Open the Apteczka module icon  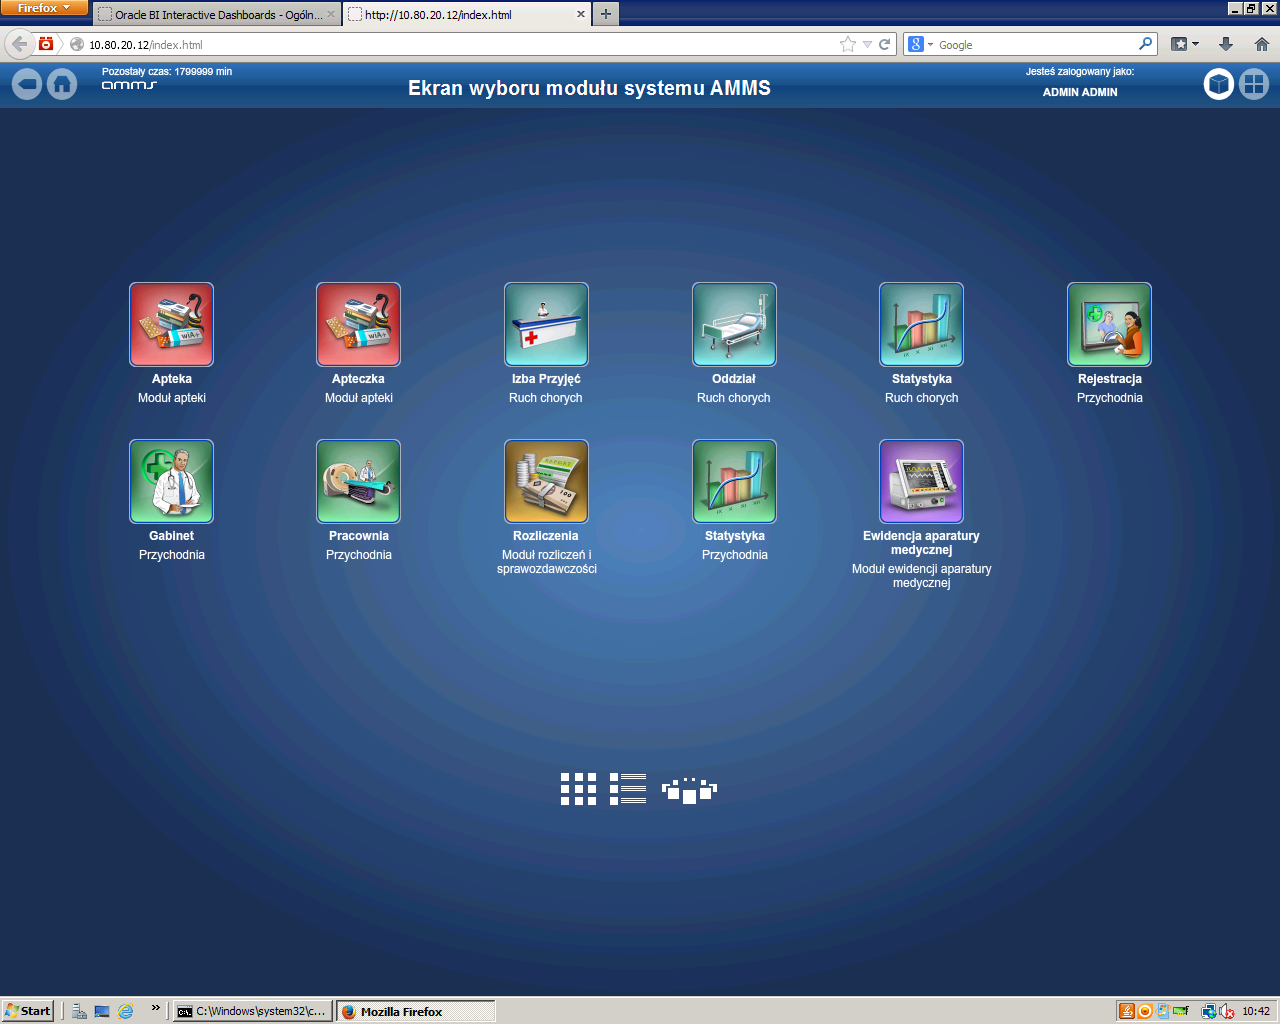pos(358,324)
